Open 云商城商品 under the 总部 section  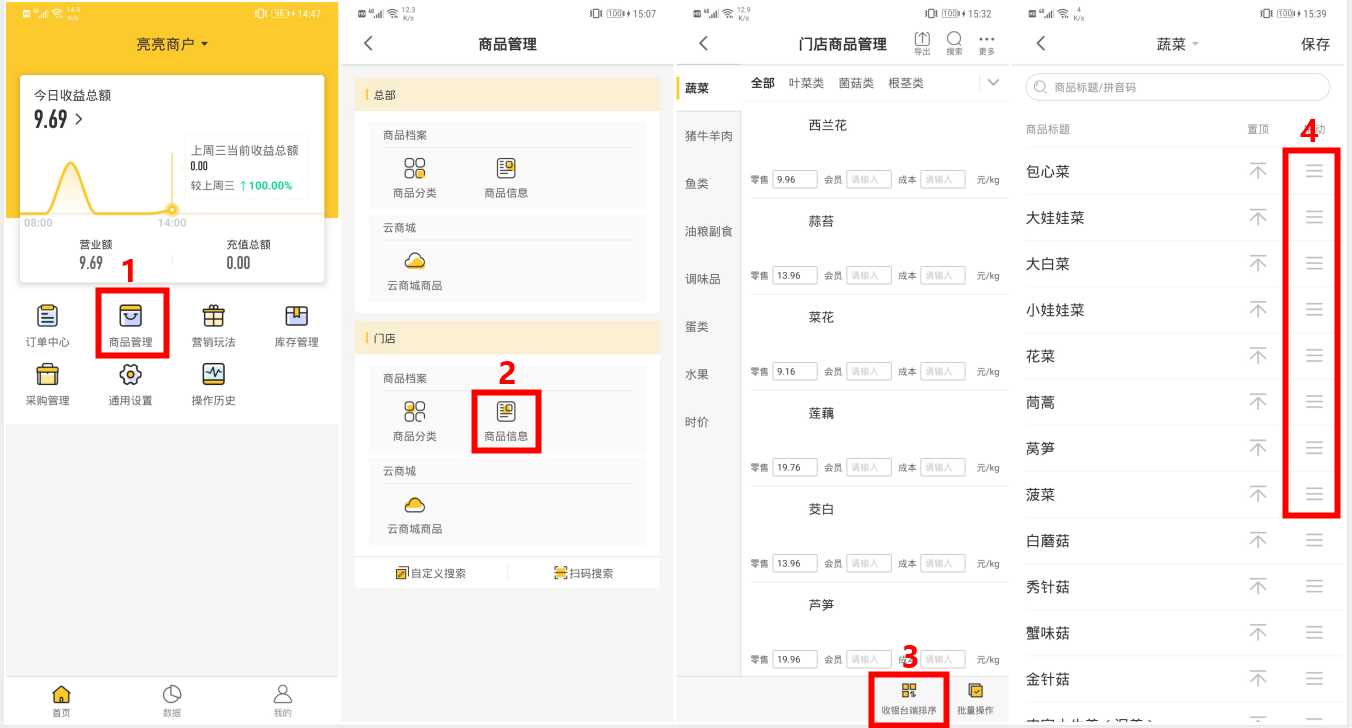415,271
